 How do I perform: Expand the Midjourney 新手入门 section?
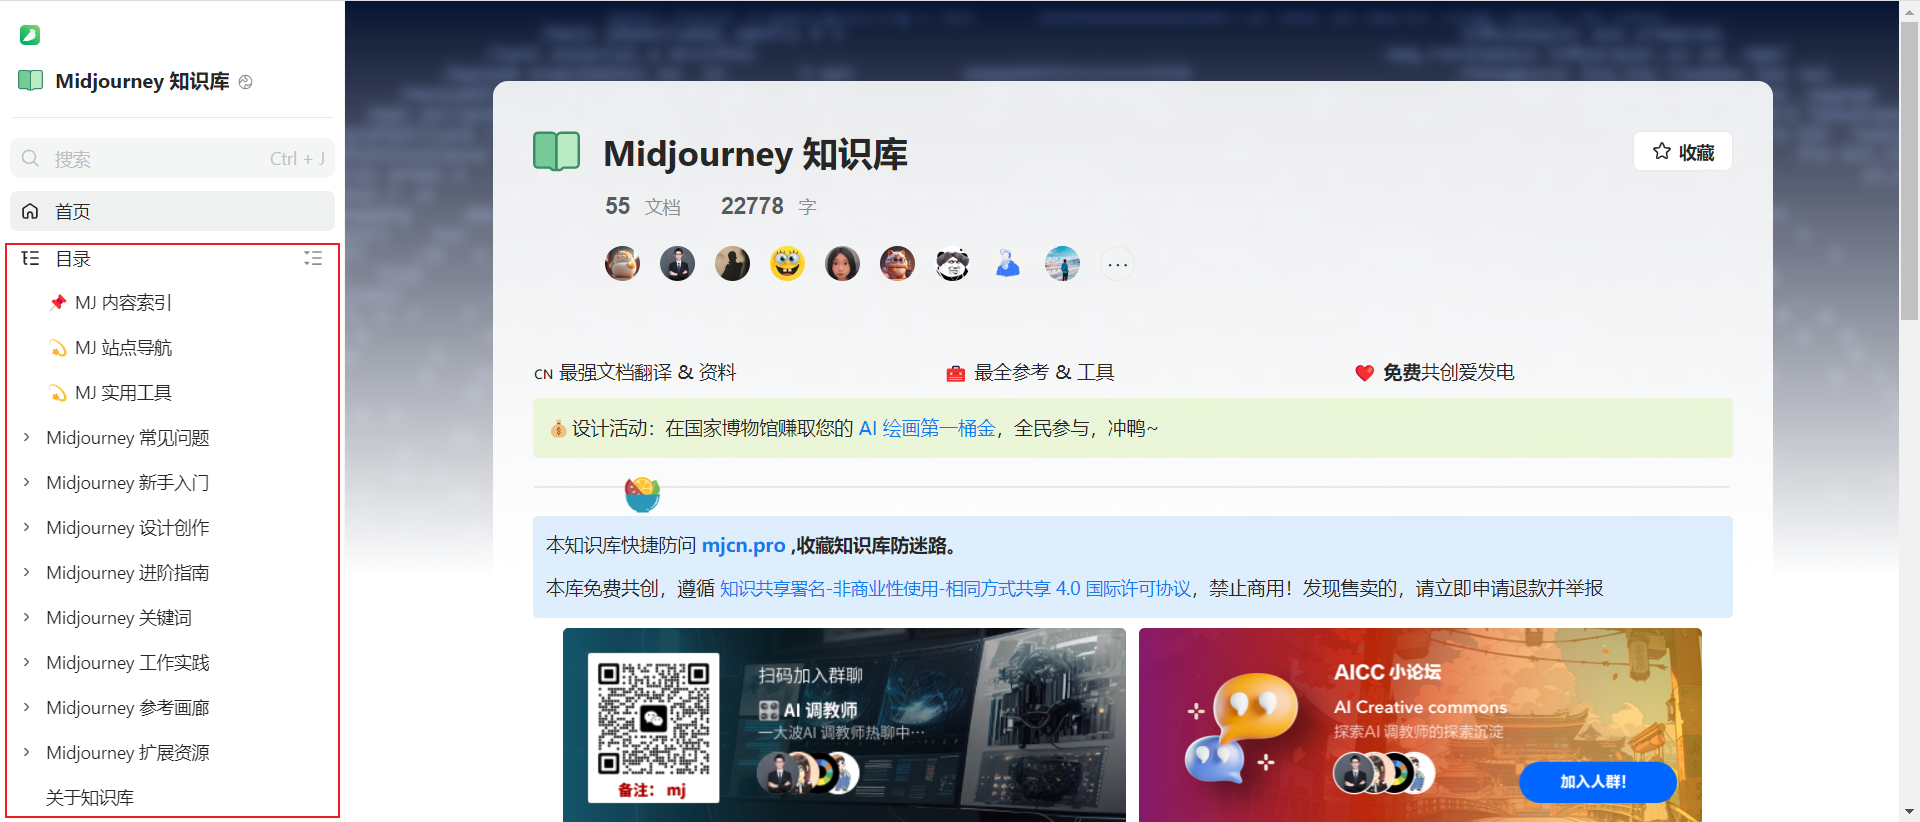click(x=27, y=482)
